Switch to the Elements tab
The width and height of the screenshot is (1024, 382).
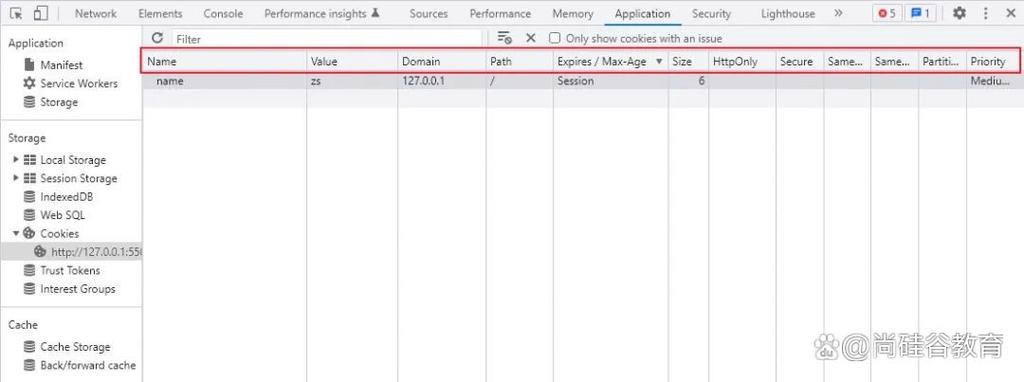click(x=160, y=13)
